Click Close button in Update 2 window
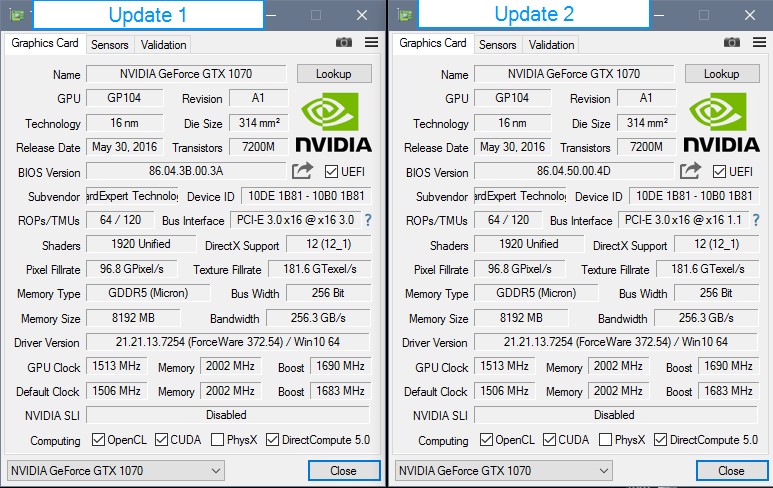This screenshot has height=488, width=773. point(732,471)
